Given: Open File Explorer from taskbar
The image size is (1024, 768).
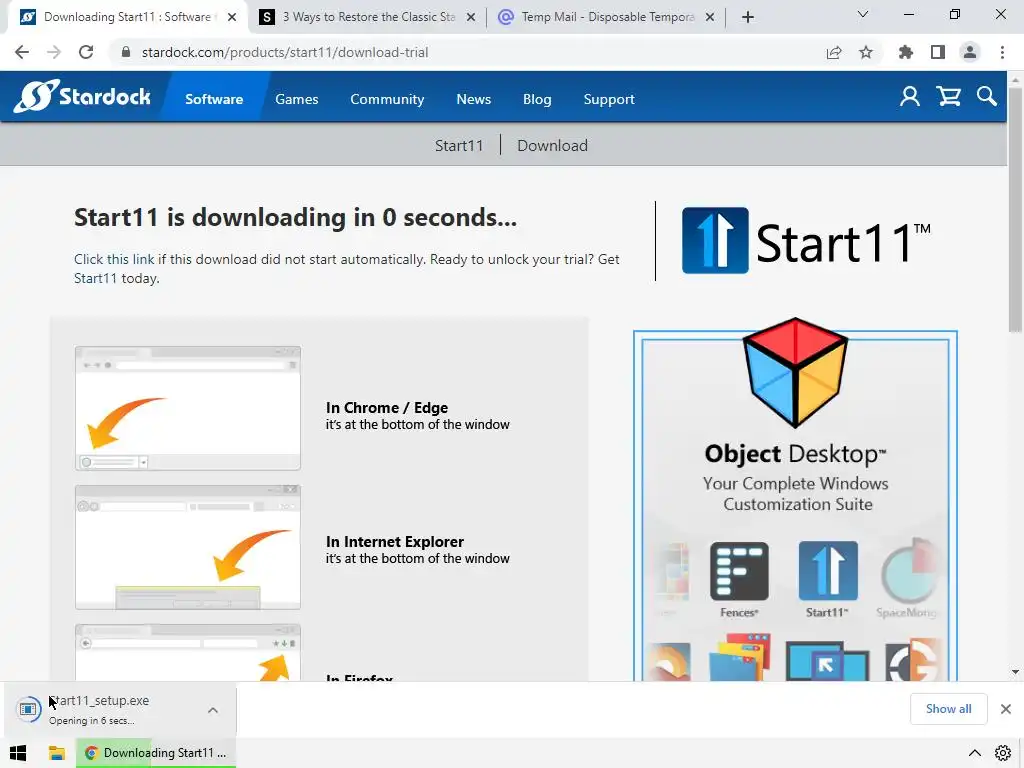Looking at the screenshot, I should [x=57, y=753].
